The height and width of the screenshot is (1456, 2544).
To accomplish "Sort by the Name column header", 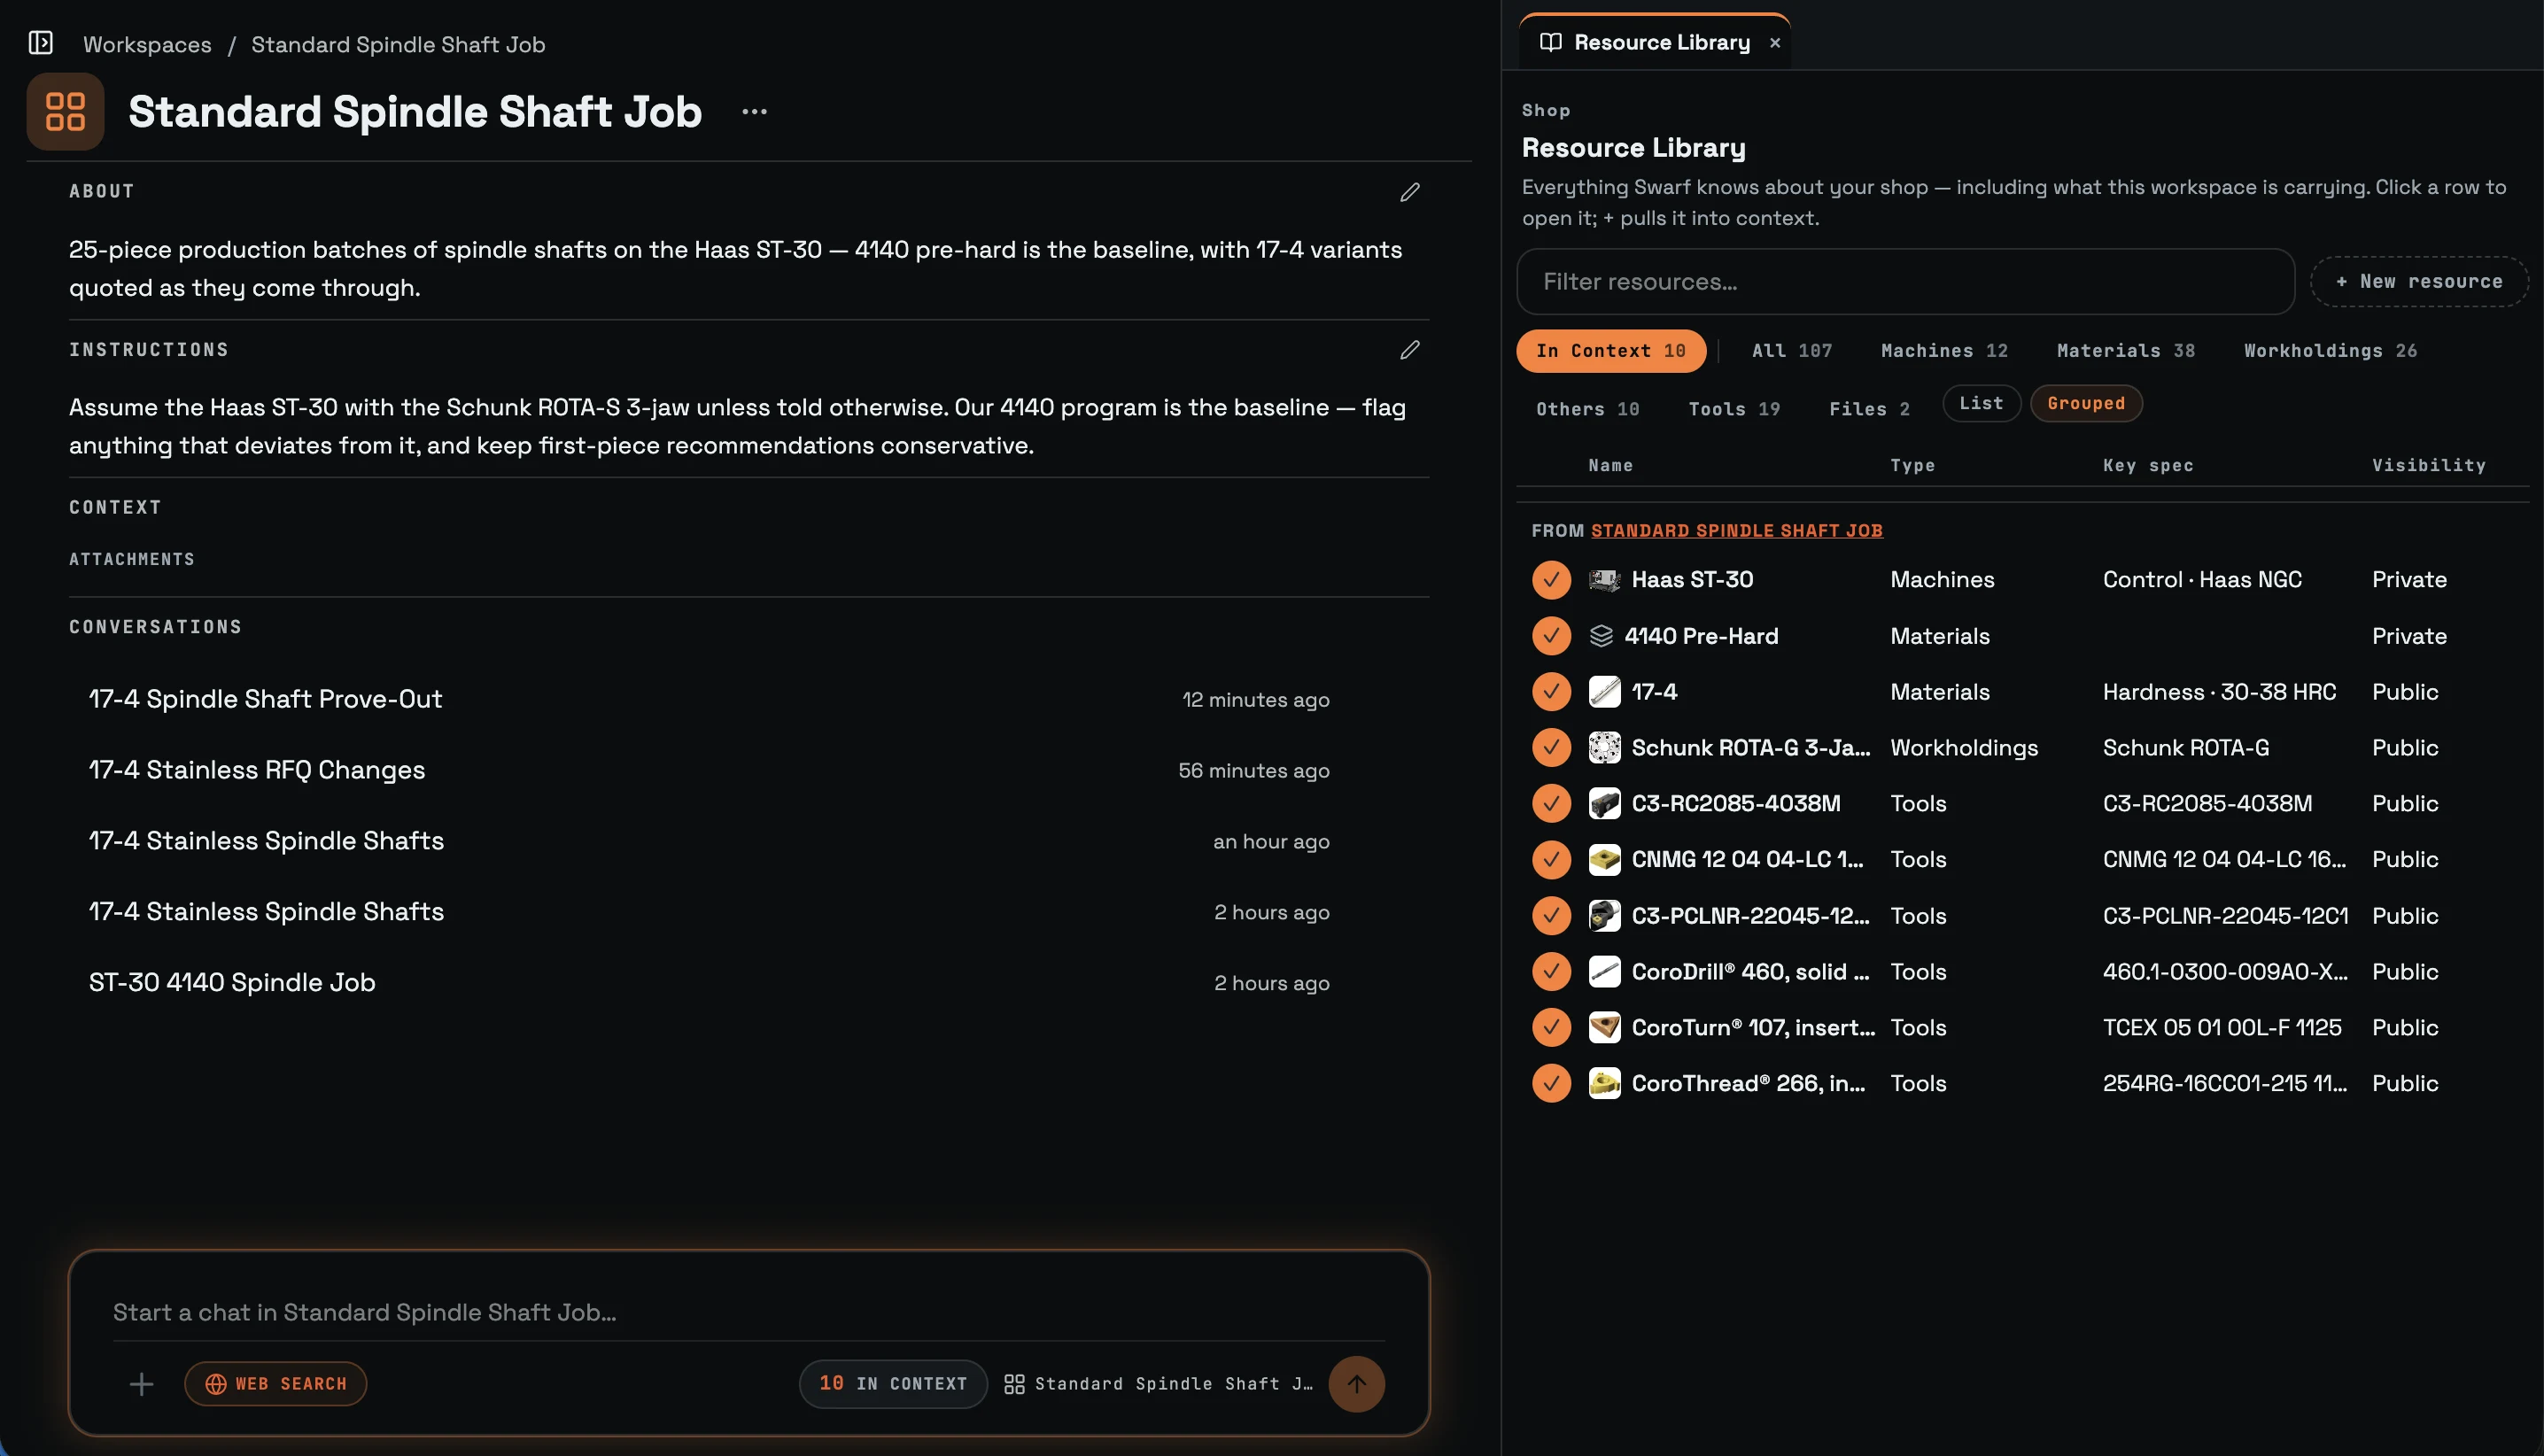I will [1610, 466].
